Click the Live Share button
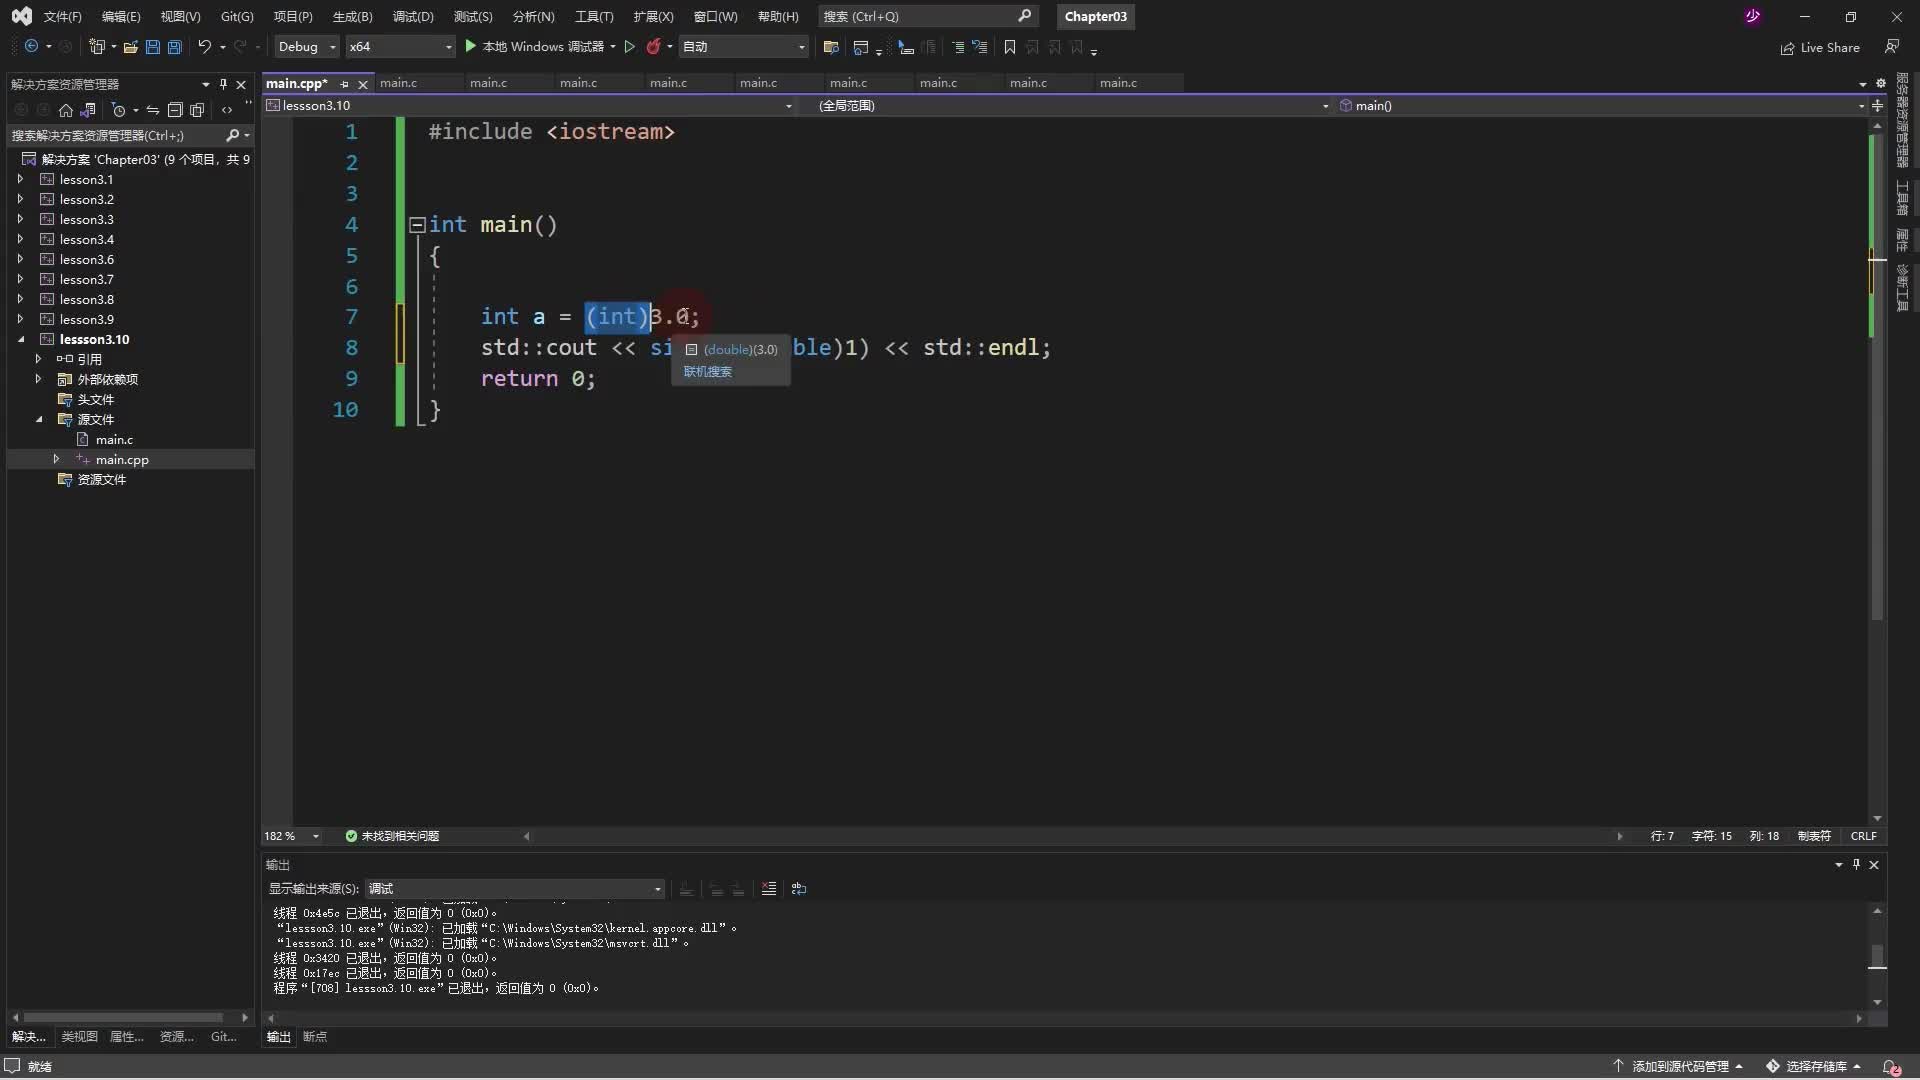The width and height of the screenshot is (1920, 1080). (x=1820, y=47)
